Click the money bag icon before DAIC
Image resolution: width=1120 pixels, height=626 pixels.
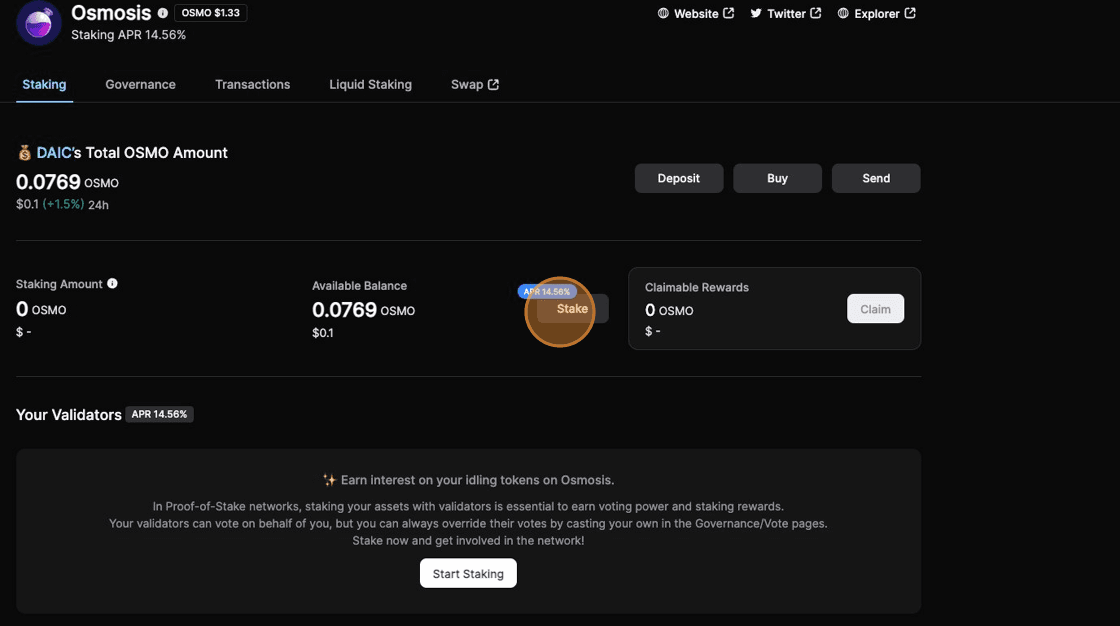click(x=25, y=153)
